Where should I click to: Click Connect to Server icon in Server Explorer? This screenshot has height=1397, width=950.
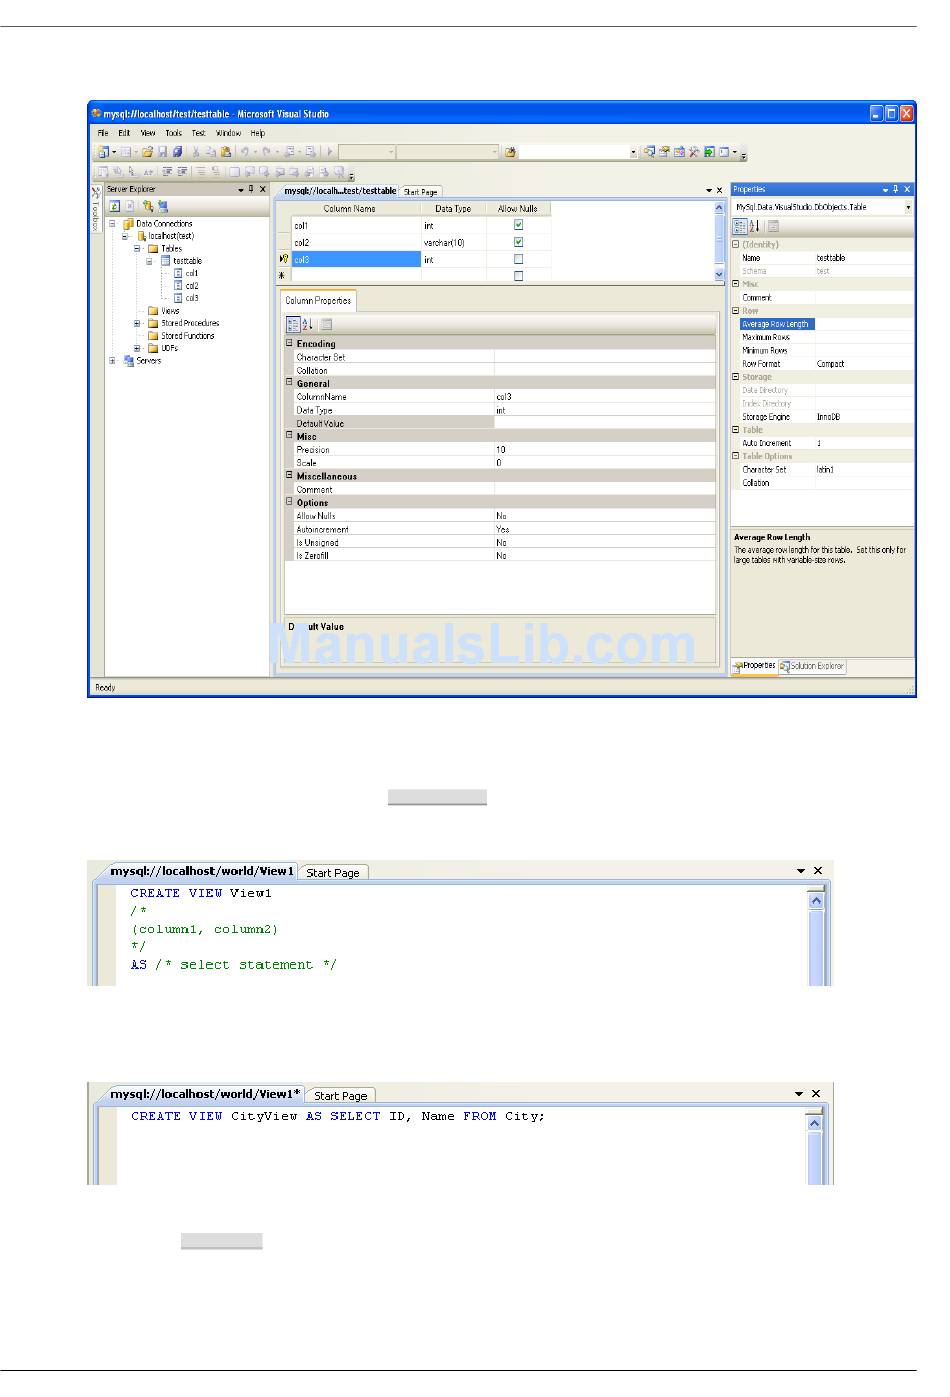(162, 206)
